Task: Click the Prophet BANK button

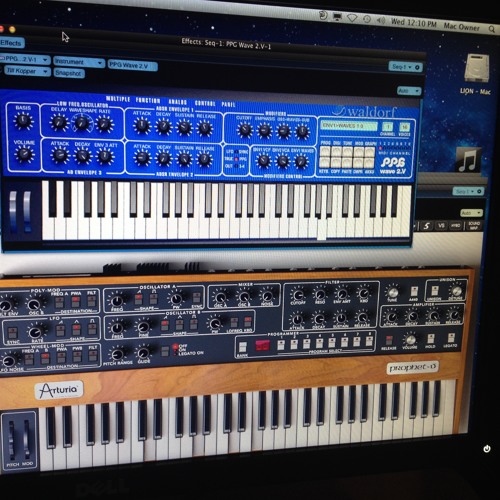Action: [242, 347]
